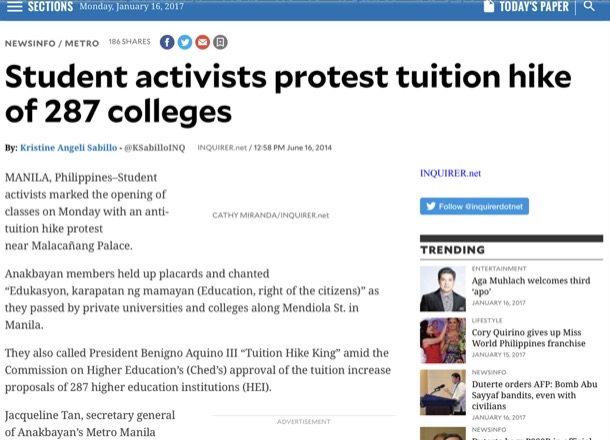This screenshot has height=440, width=610.
Task: Go to TODAY'S PAPER
Action: coord(533,7)
